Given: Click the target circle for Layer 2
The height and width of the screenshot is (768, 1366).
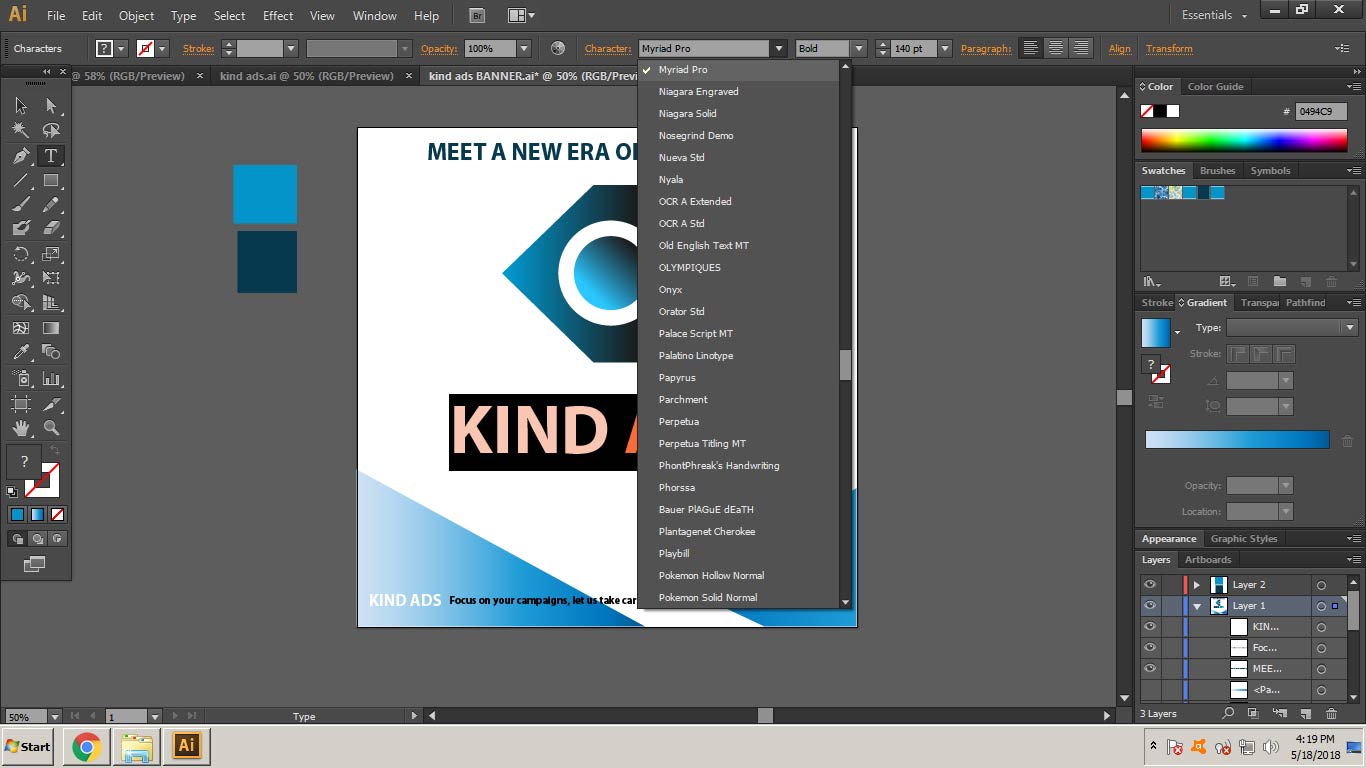Looking at the screenshot, I should point(1321,585).
